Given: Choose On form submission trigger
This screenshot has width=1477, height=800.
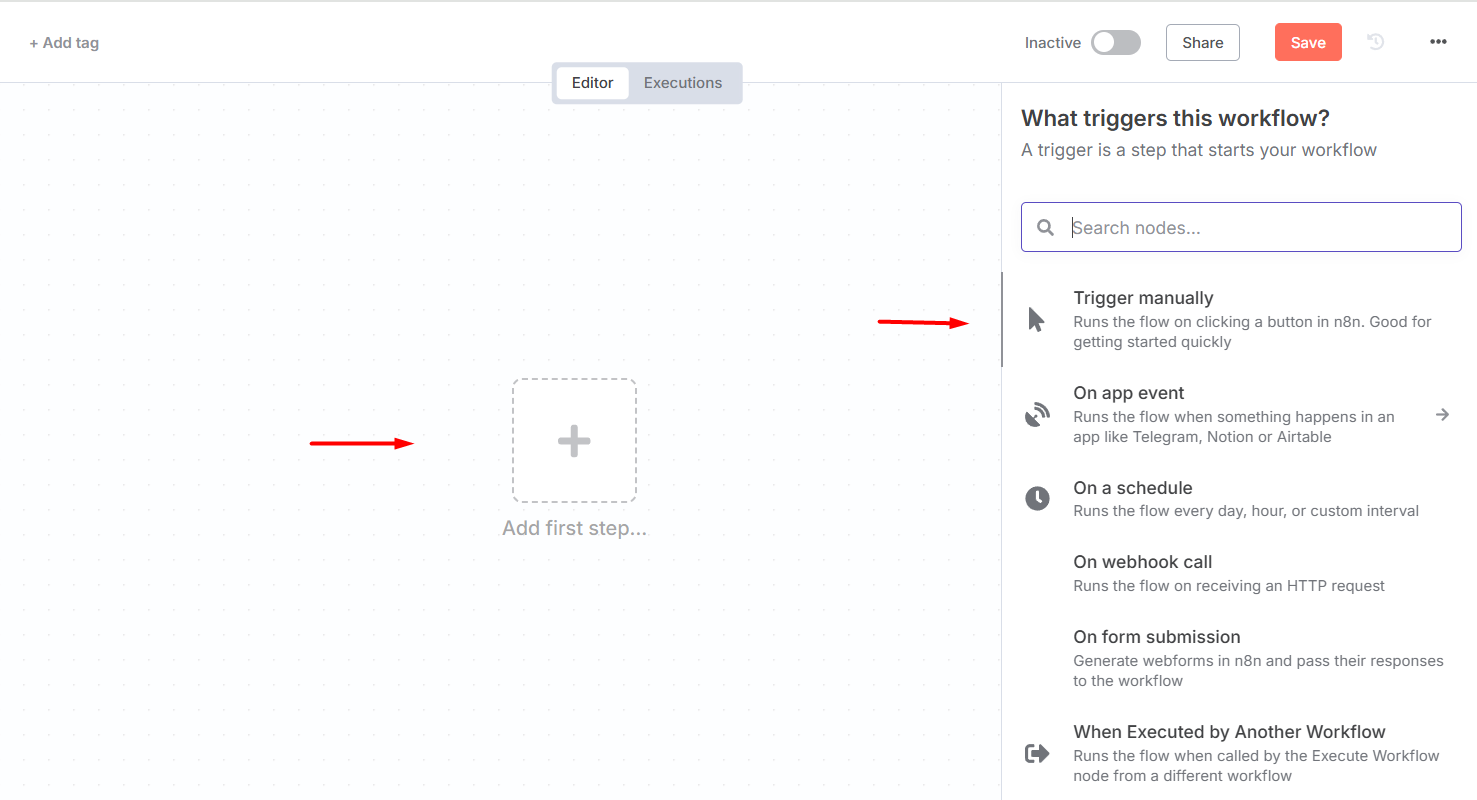Looking at the screenshot, I should point(1240,658).
